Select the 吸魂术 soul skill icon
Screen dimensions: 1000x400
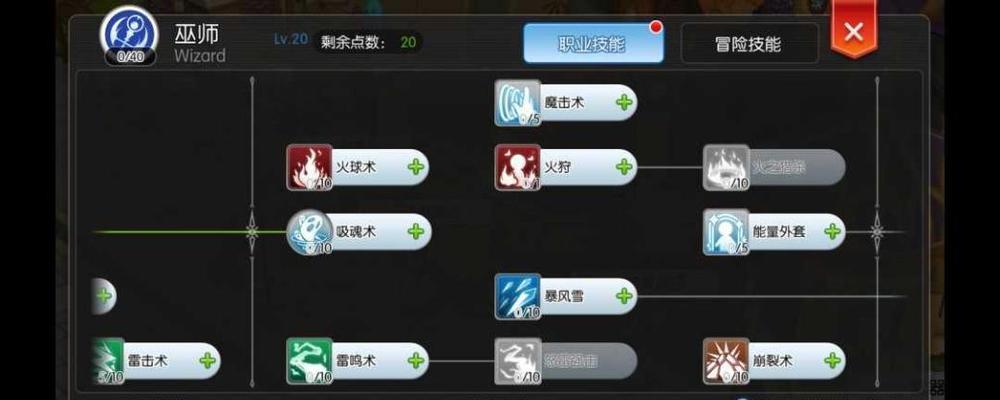tap(309, 232)
